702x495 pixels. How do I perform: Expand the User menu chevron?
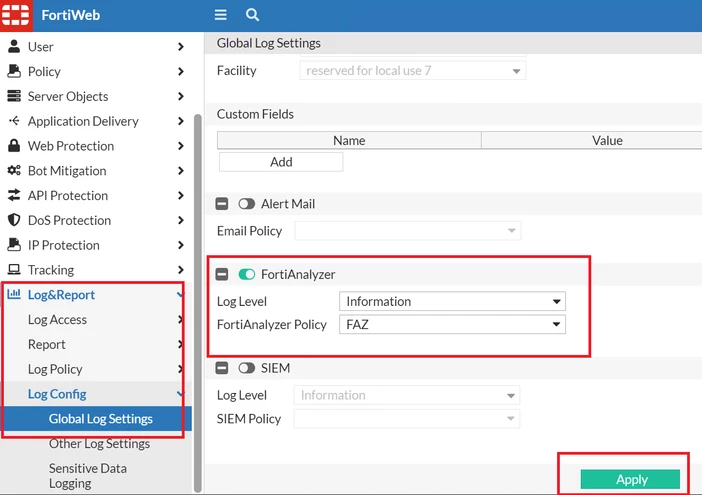[x=180, y=47]
